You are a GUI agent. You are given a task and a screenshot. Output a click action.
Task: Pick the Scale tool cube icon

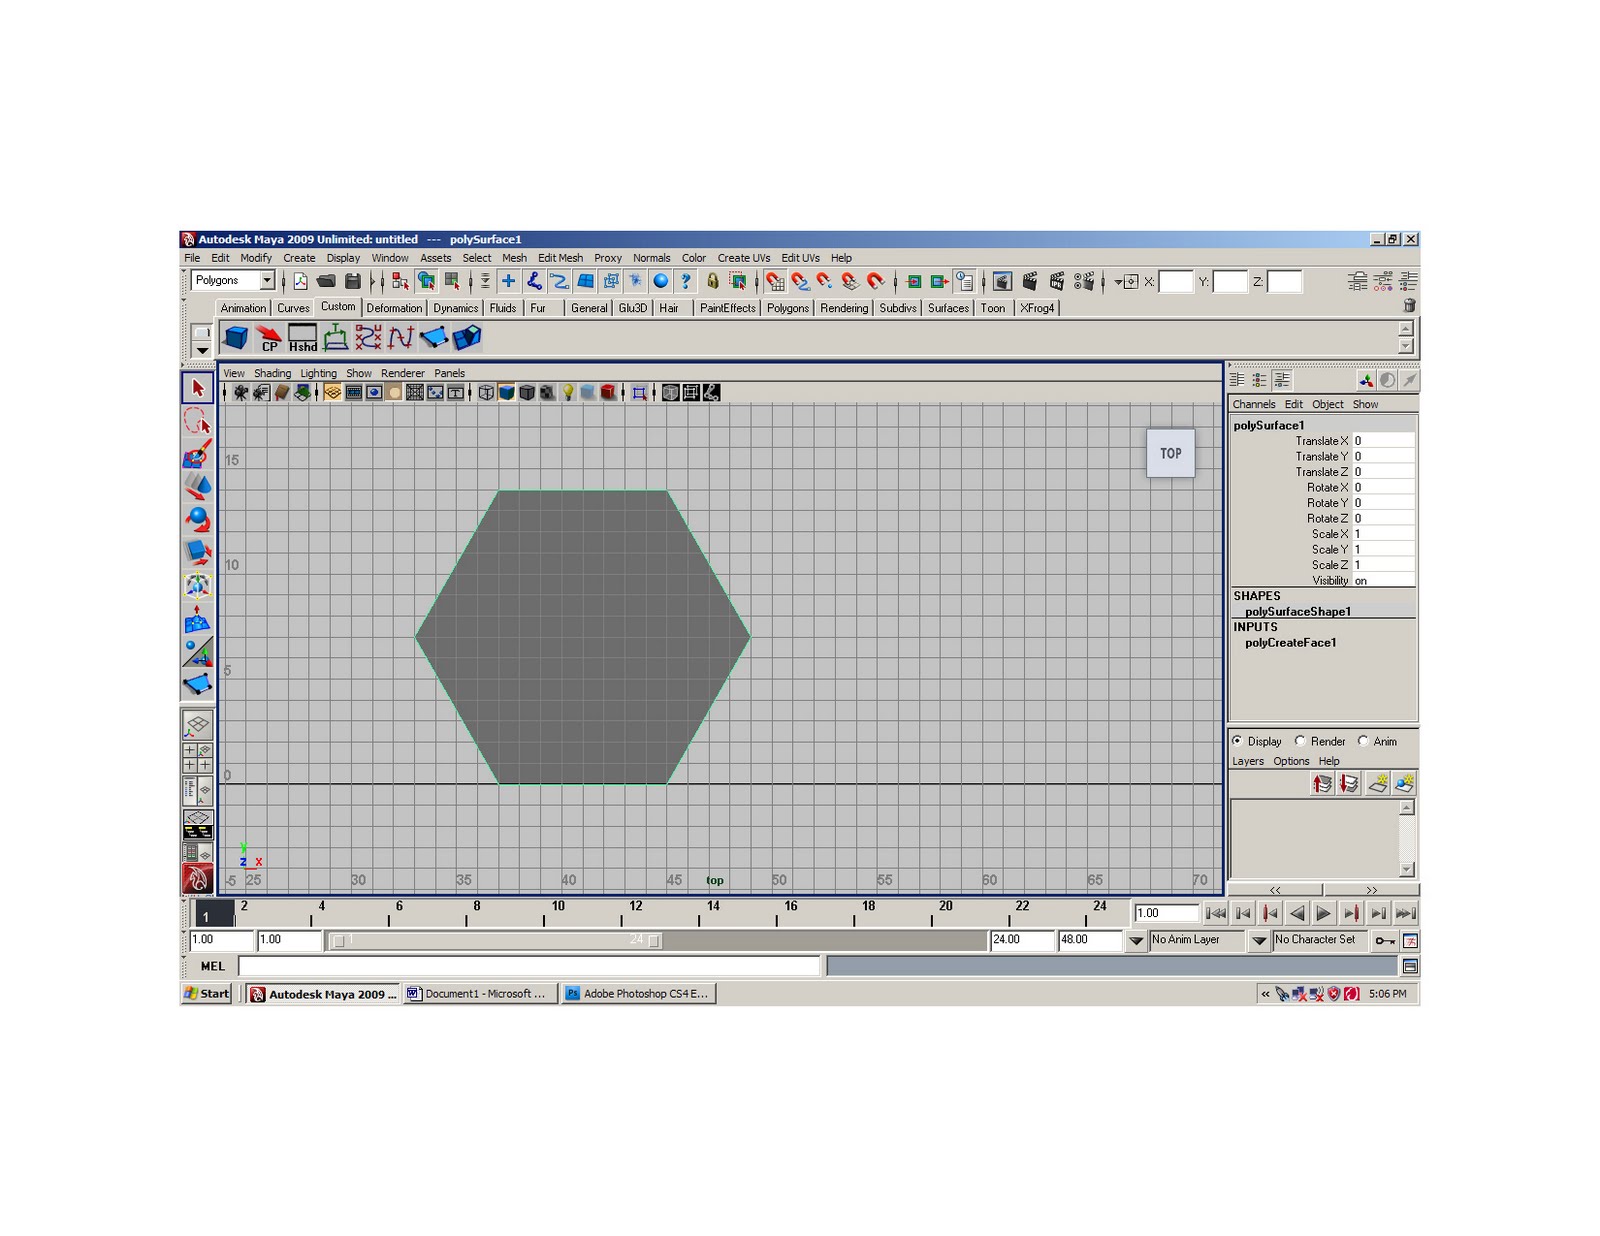tap(197, 552)
